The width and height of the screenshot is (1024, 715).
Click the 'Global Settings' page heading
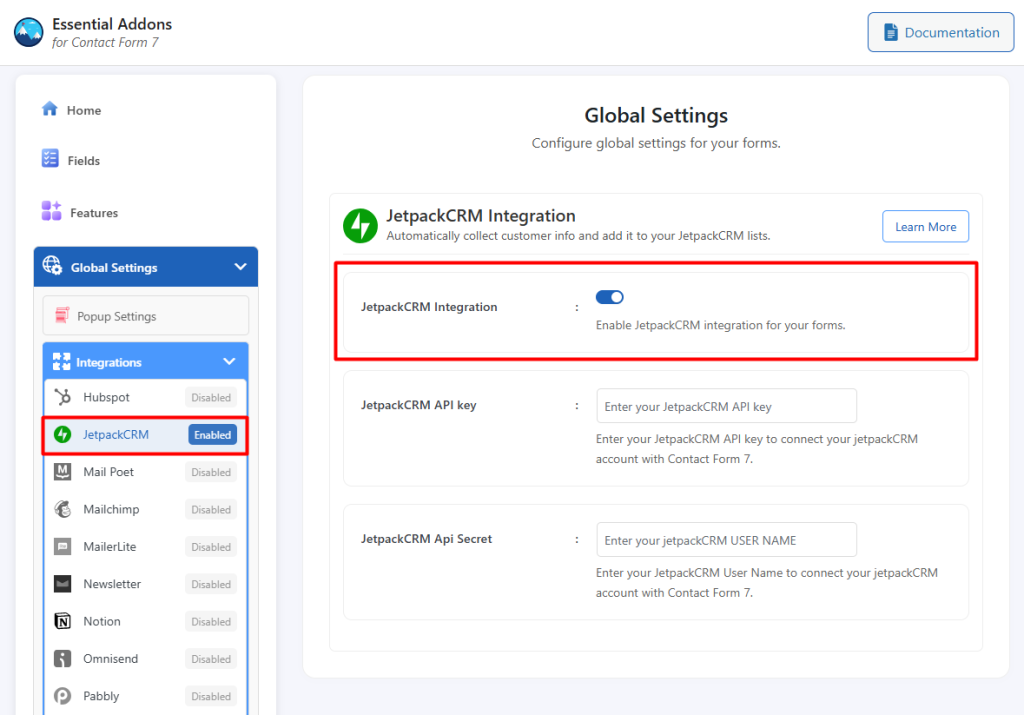pos(656,116)
